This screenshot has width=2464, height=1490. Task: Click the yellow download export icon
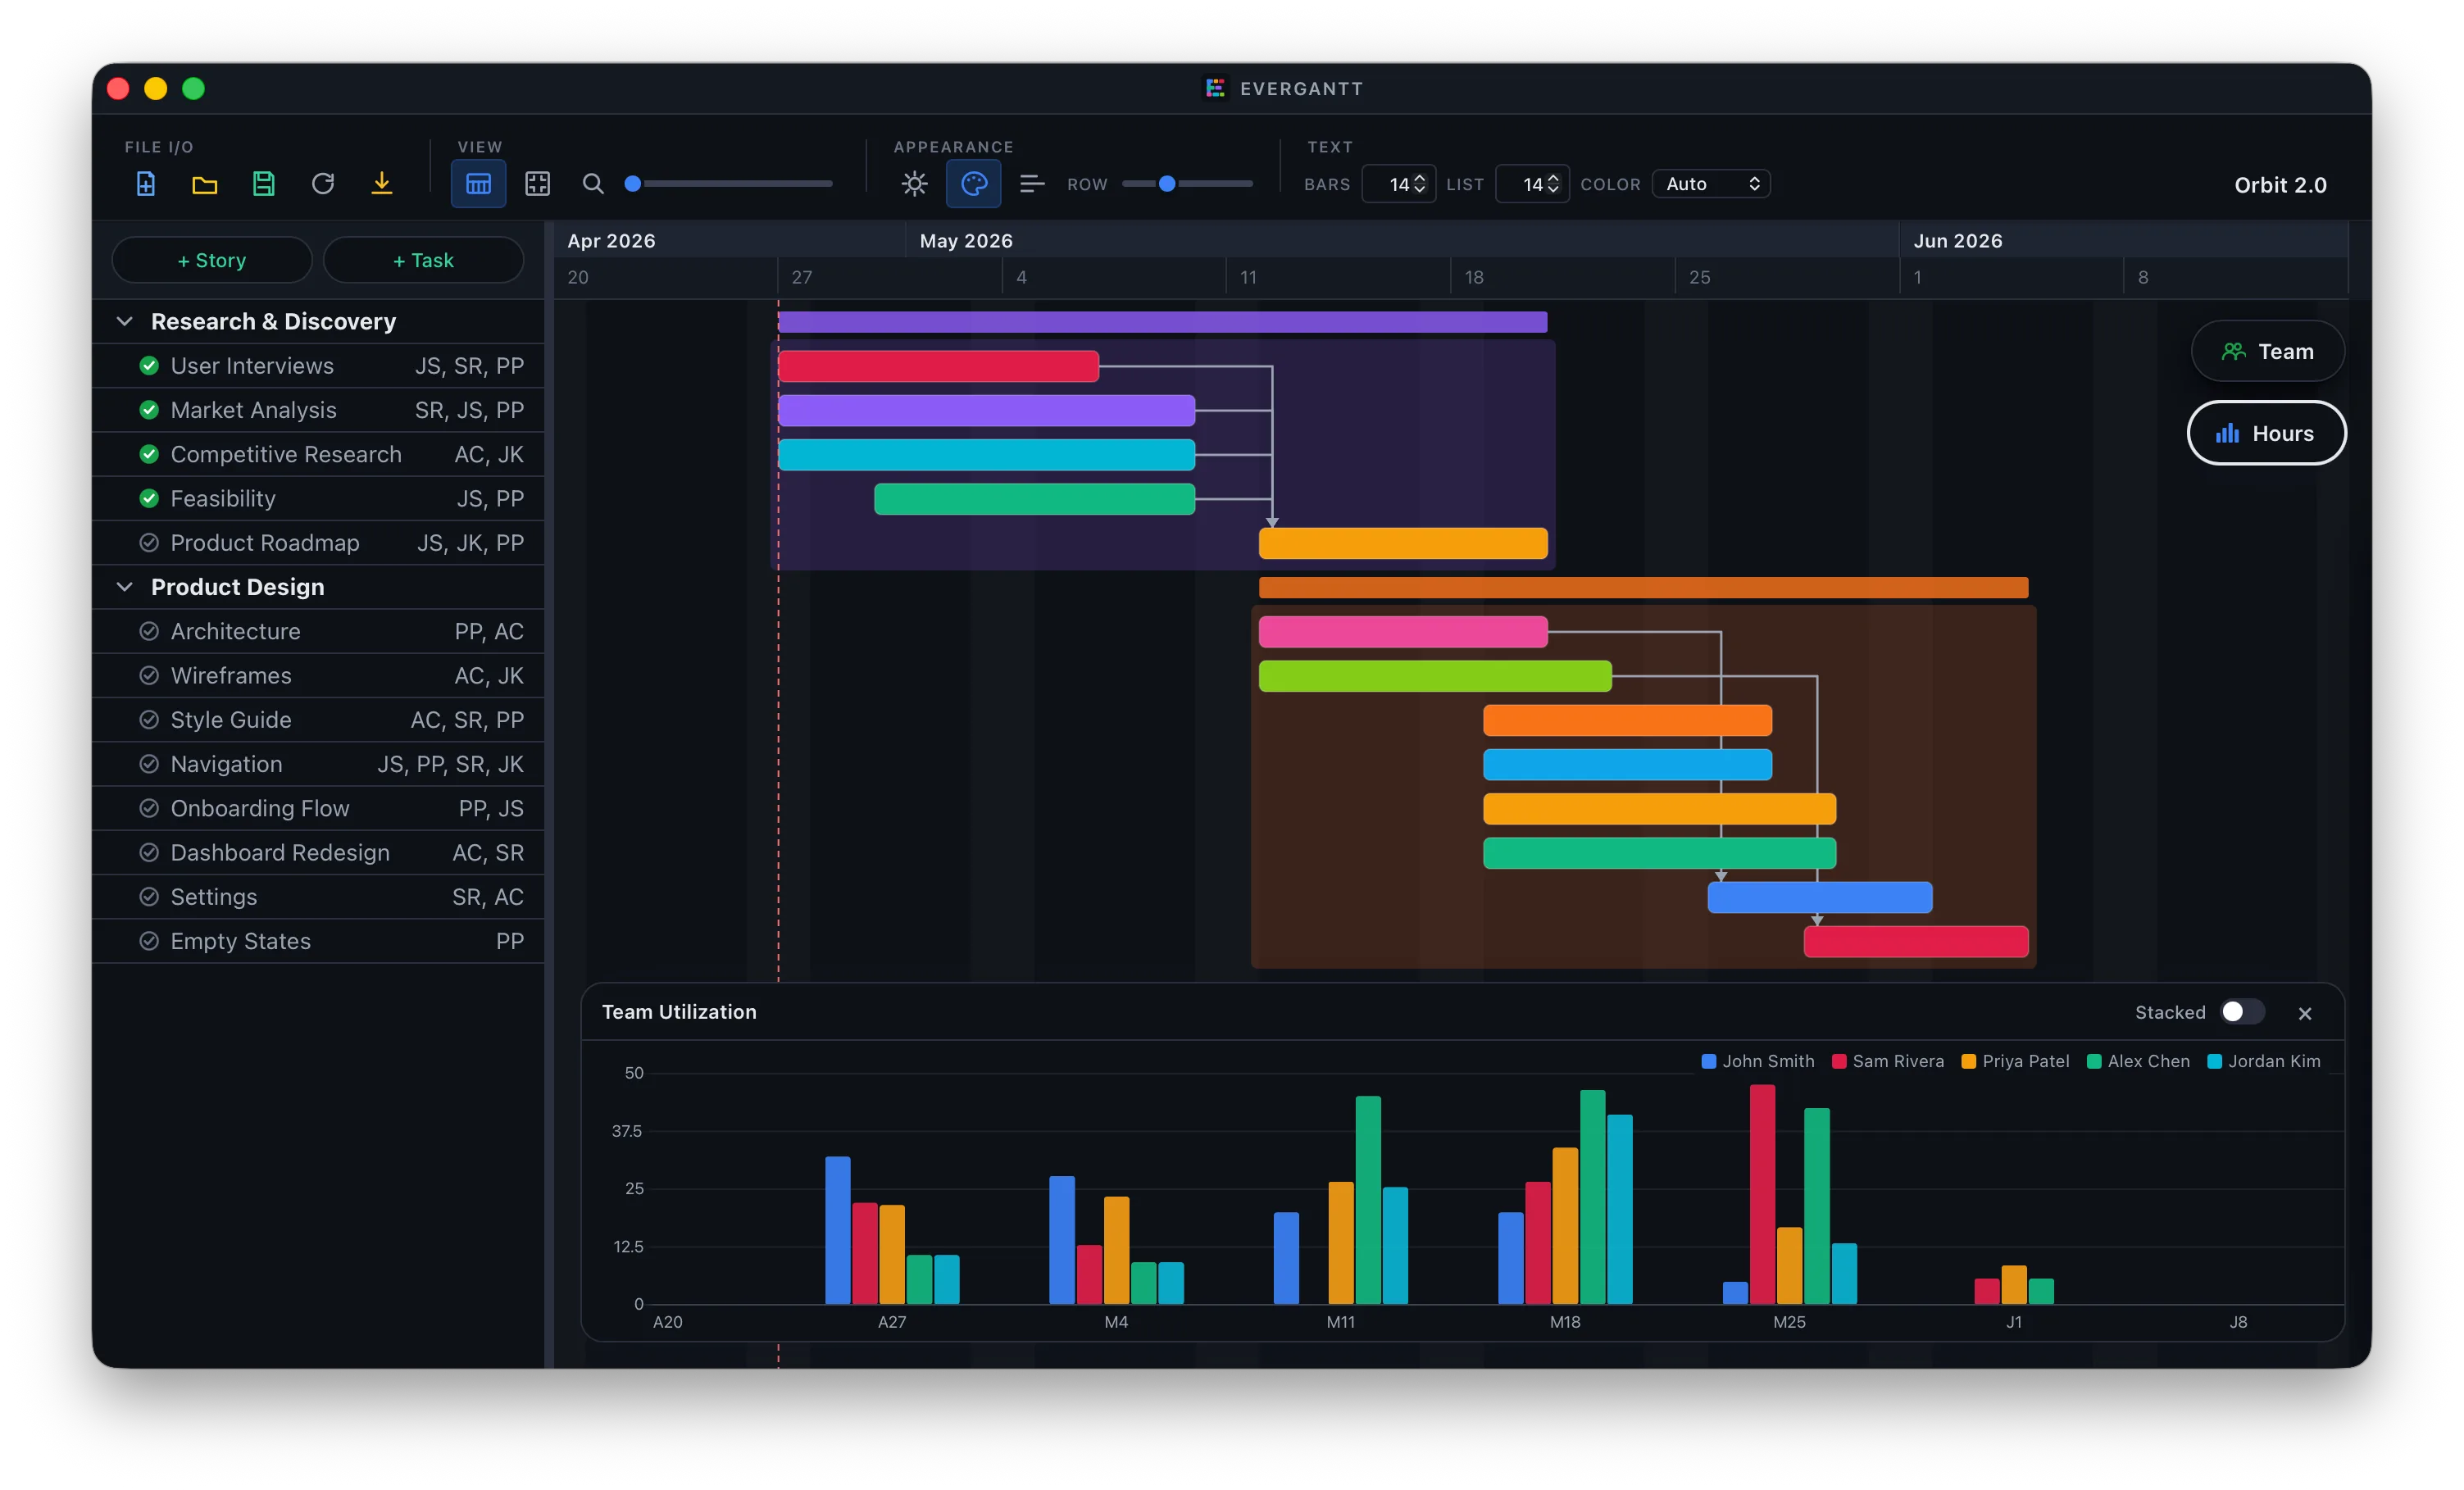(381, 184)
